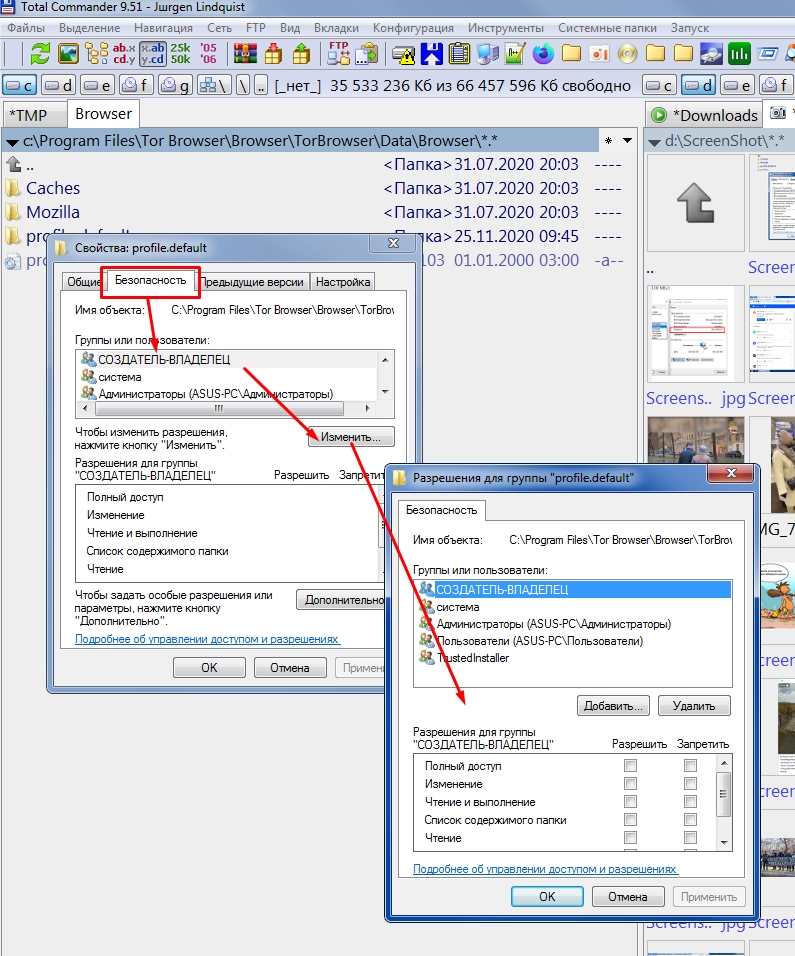
Task: Open left panel favorites asterisk button
Action: (608, 141)
